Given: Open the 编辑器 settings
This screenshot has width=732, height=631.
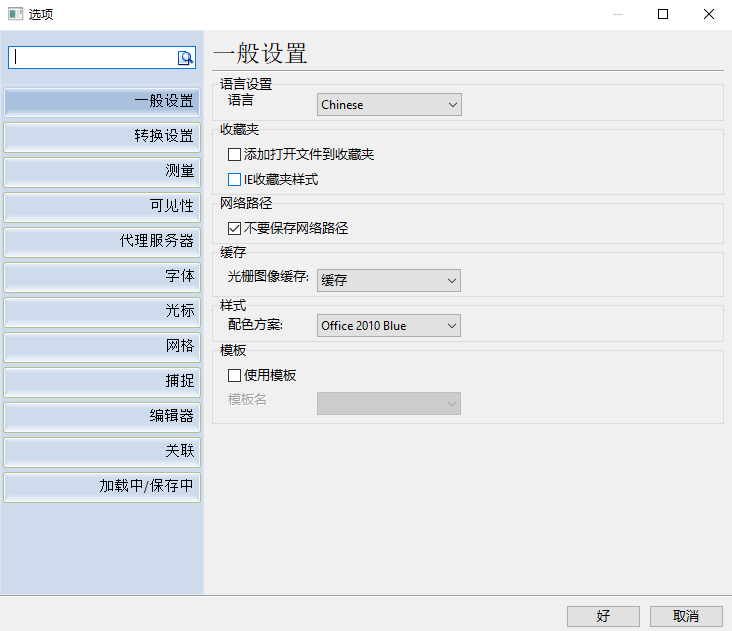Looking at the screenshot, I should pyautogui.click(x=102, y=417).
